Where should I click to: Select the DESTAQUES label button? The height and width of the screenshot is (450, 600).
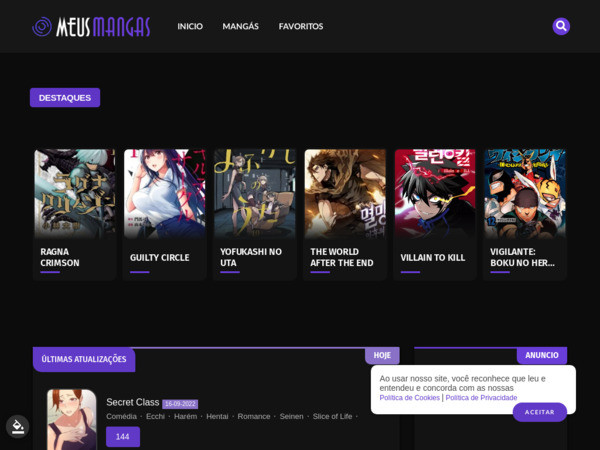[x=65, y=98]
